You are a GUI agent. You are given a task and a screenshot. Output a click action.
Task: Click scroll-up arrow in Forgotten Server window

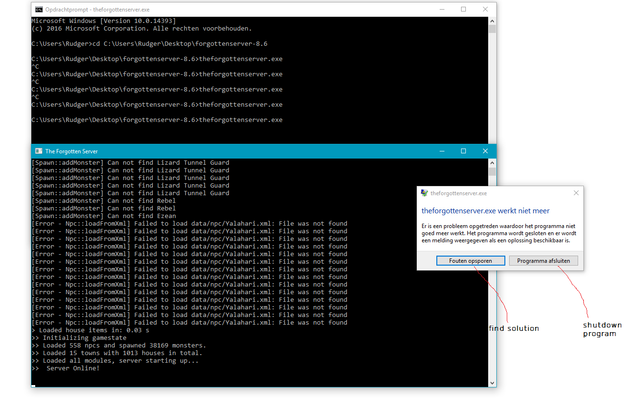[x=492, y=163]
